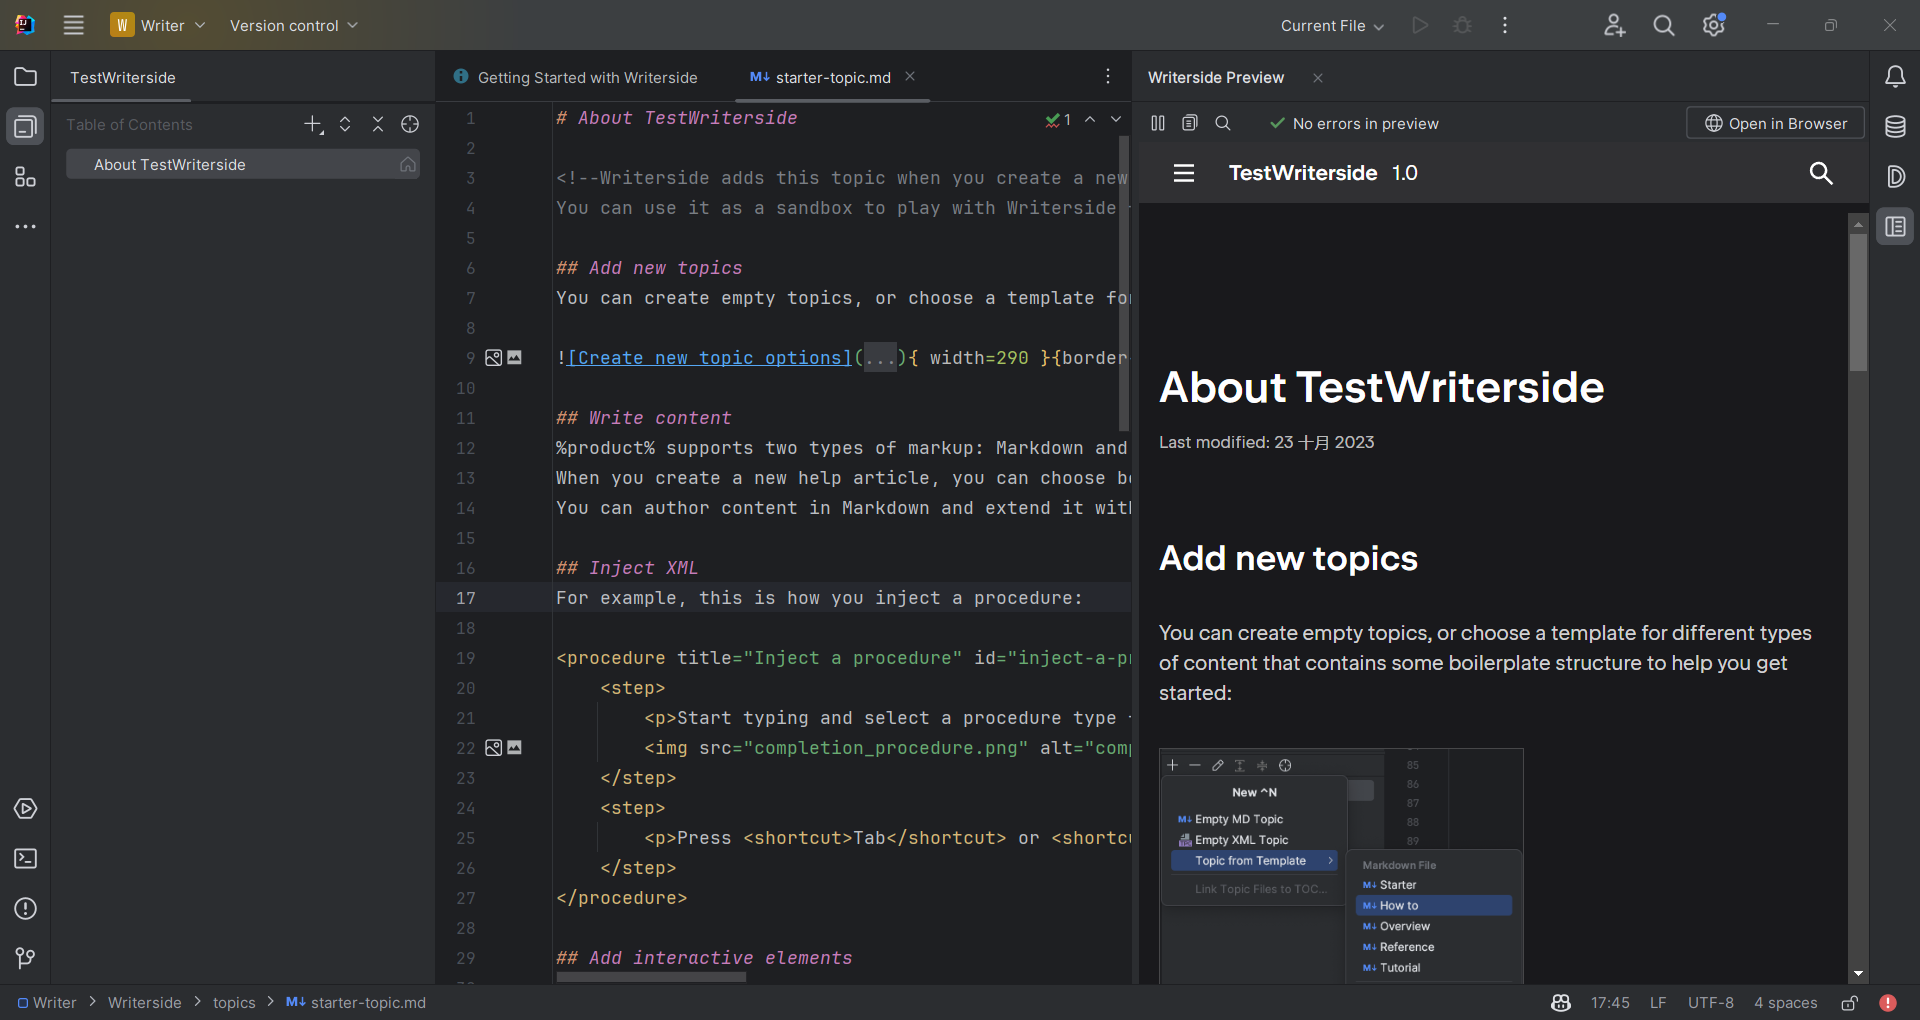
Task: Open the right sidebar D documentation icon
Action: click(1895, 177)
